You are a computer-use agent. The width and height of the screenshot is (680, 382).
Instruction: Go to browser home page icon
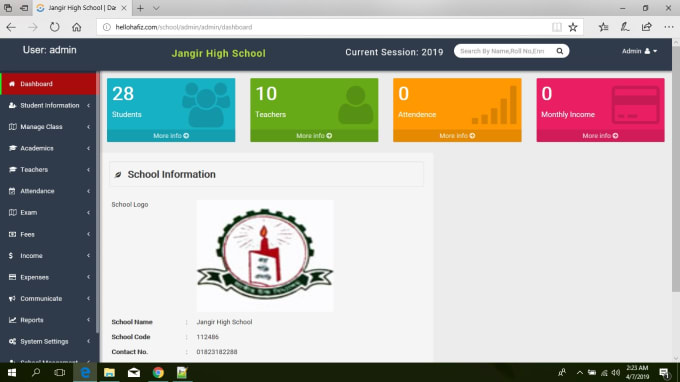(76, 27)
